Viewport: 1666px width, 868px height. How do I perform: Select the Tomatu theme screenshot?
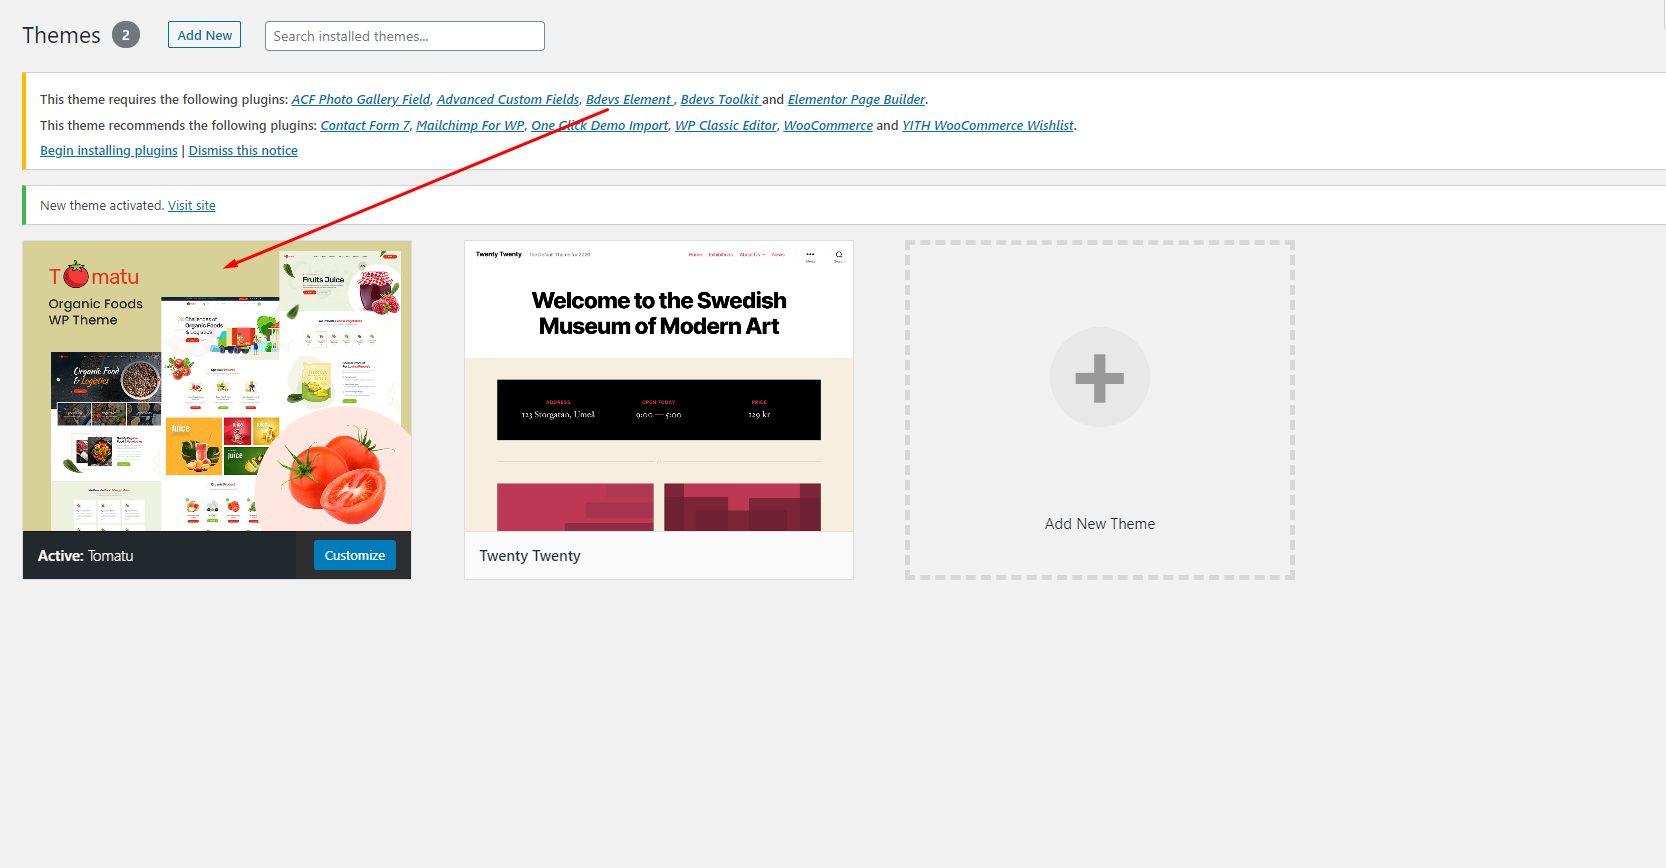[217, 386]
